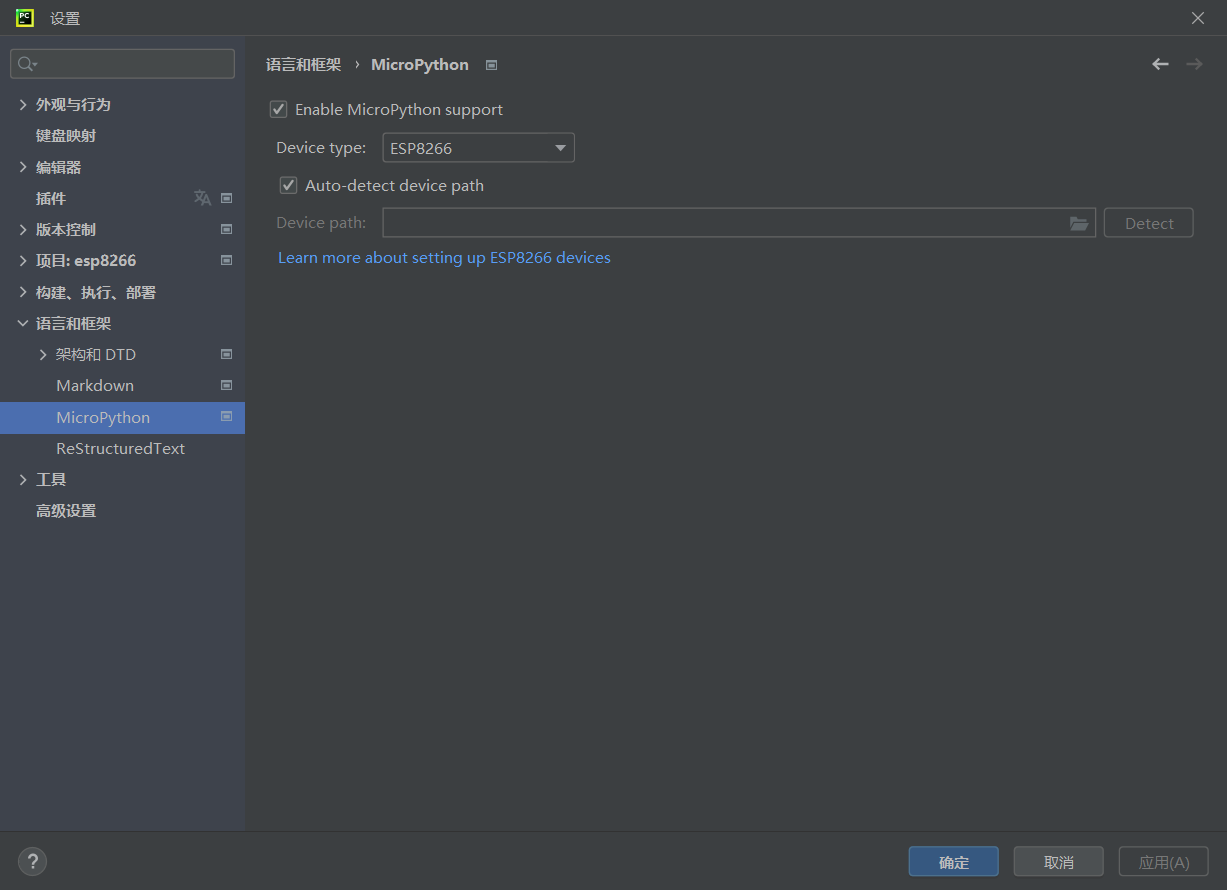This screenshot has height=890, width=1227.
Task: Click the 应用(A) button
Action: 1164,862
